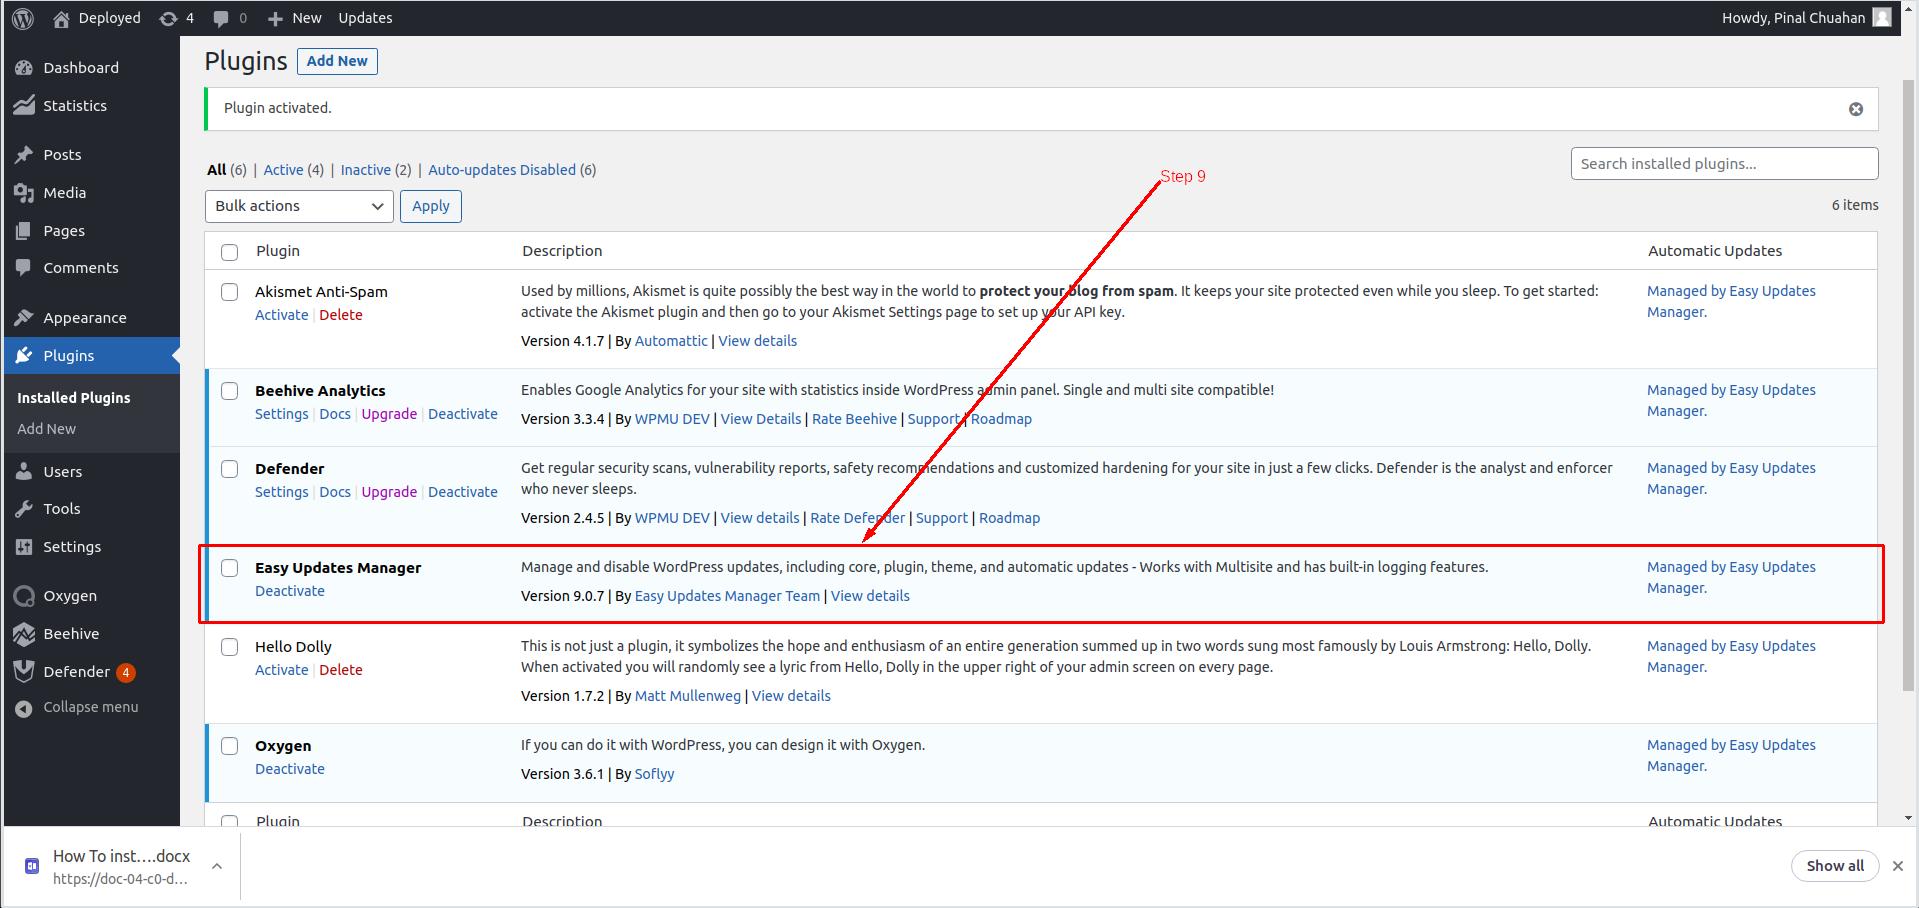1919x908 pixels.
Task: Open Defender plugin Settings link
Action: tap(282, 492)
